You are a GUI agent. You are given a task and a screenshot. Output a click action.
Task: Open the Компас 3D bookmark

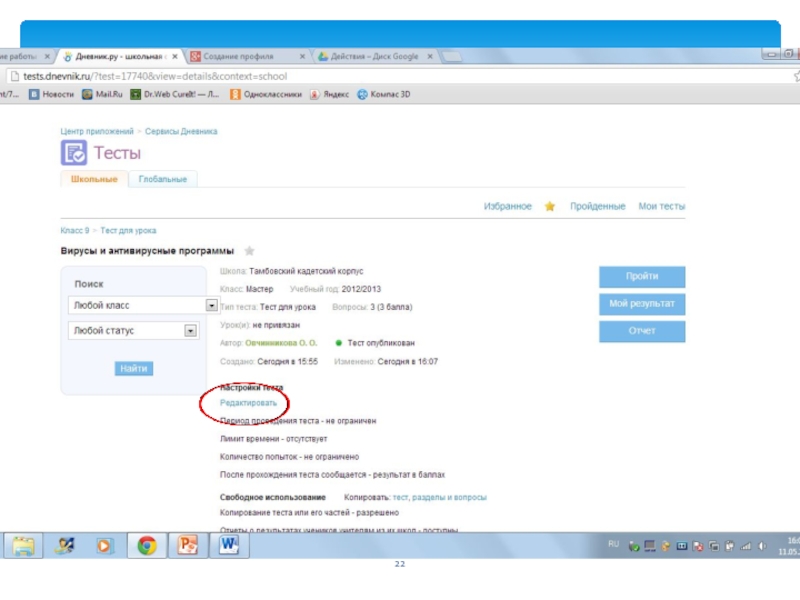click(384, 94)
